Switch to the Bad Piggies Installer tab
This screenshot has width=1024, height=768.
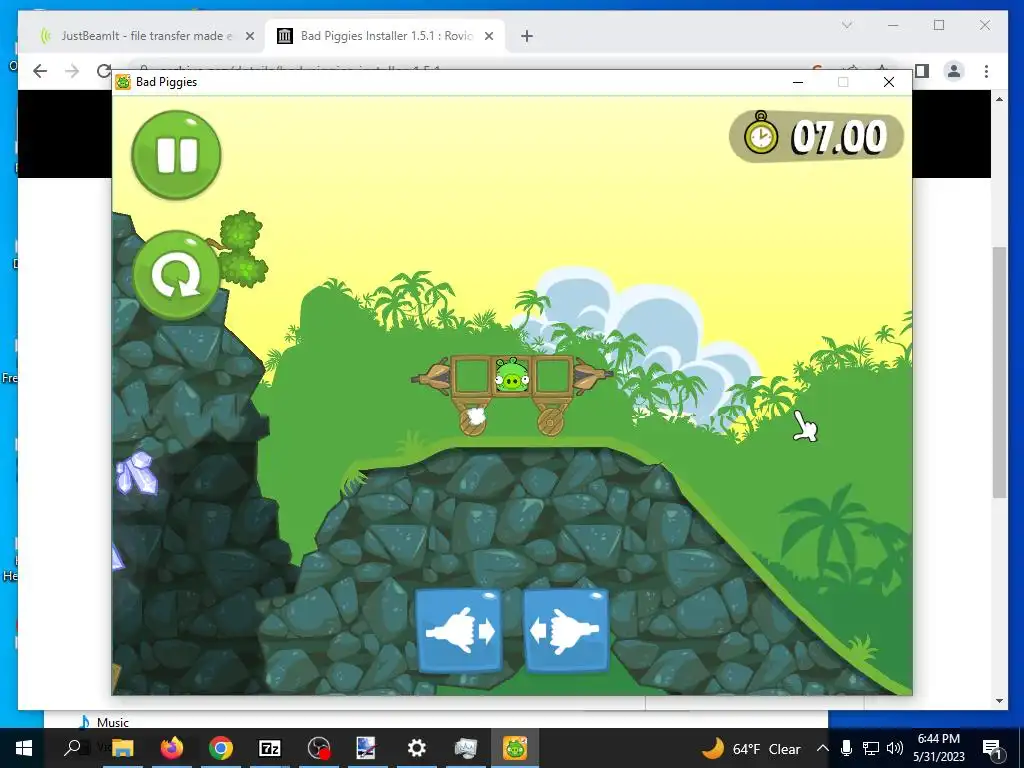pos(387,36)
